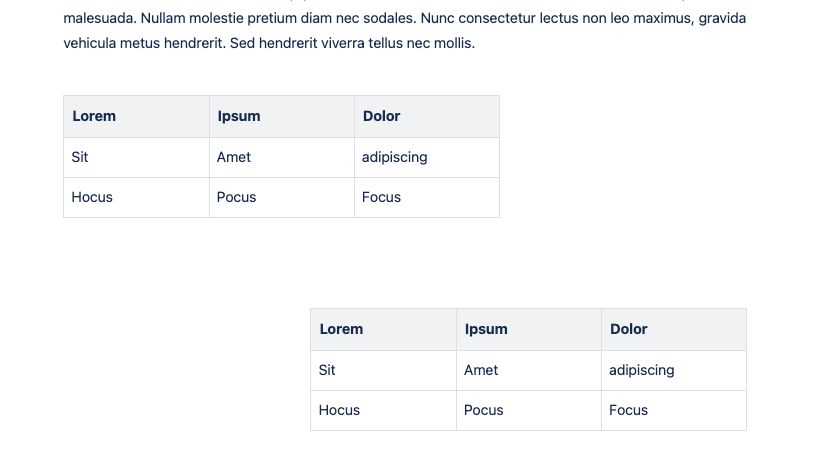Click the Amet cell in the lower table

point(481,370)
